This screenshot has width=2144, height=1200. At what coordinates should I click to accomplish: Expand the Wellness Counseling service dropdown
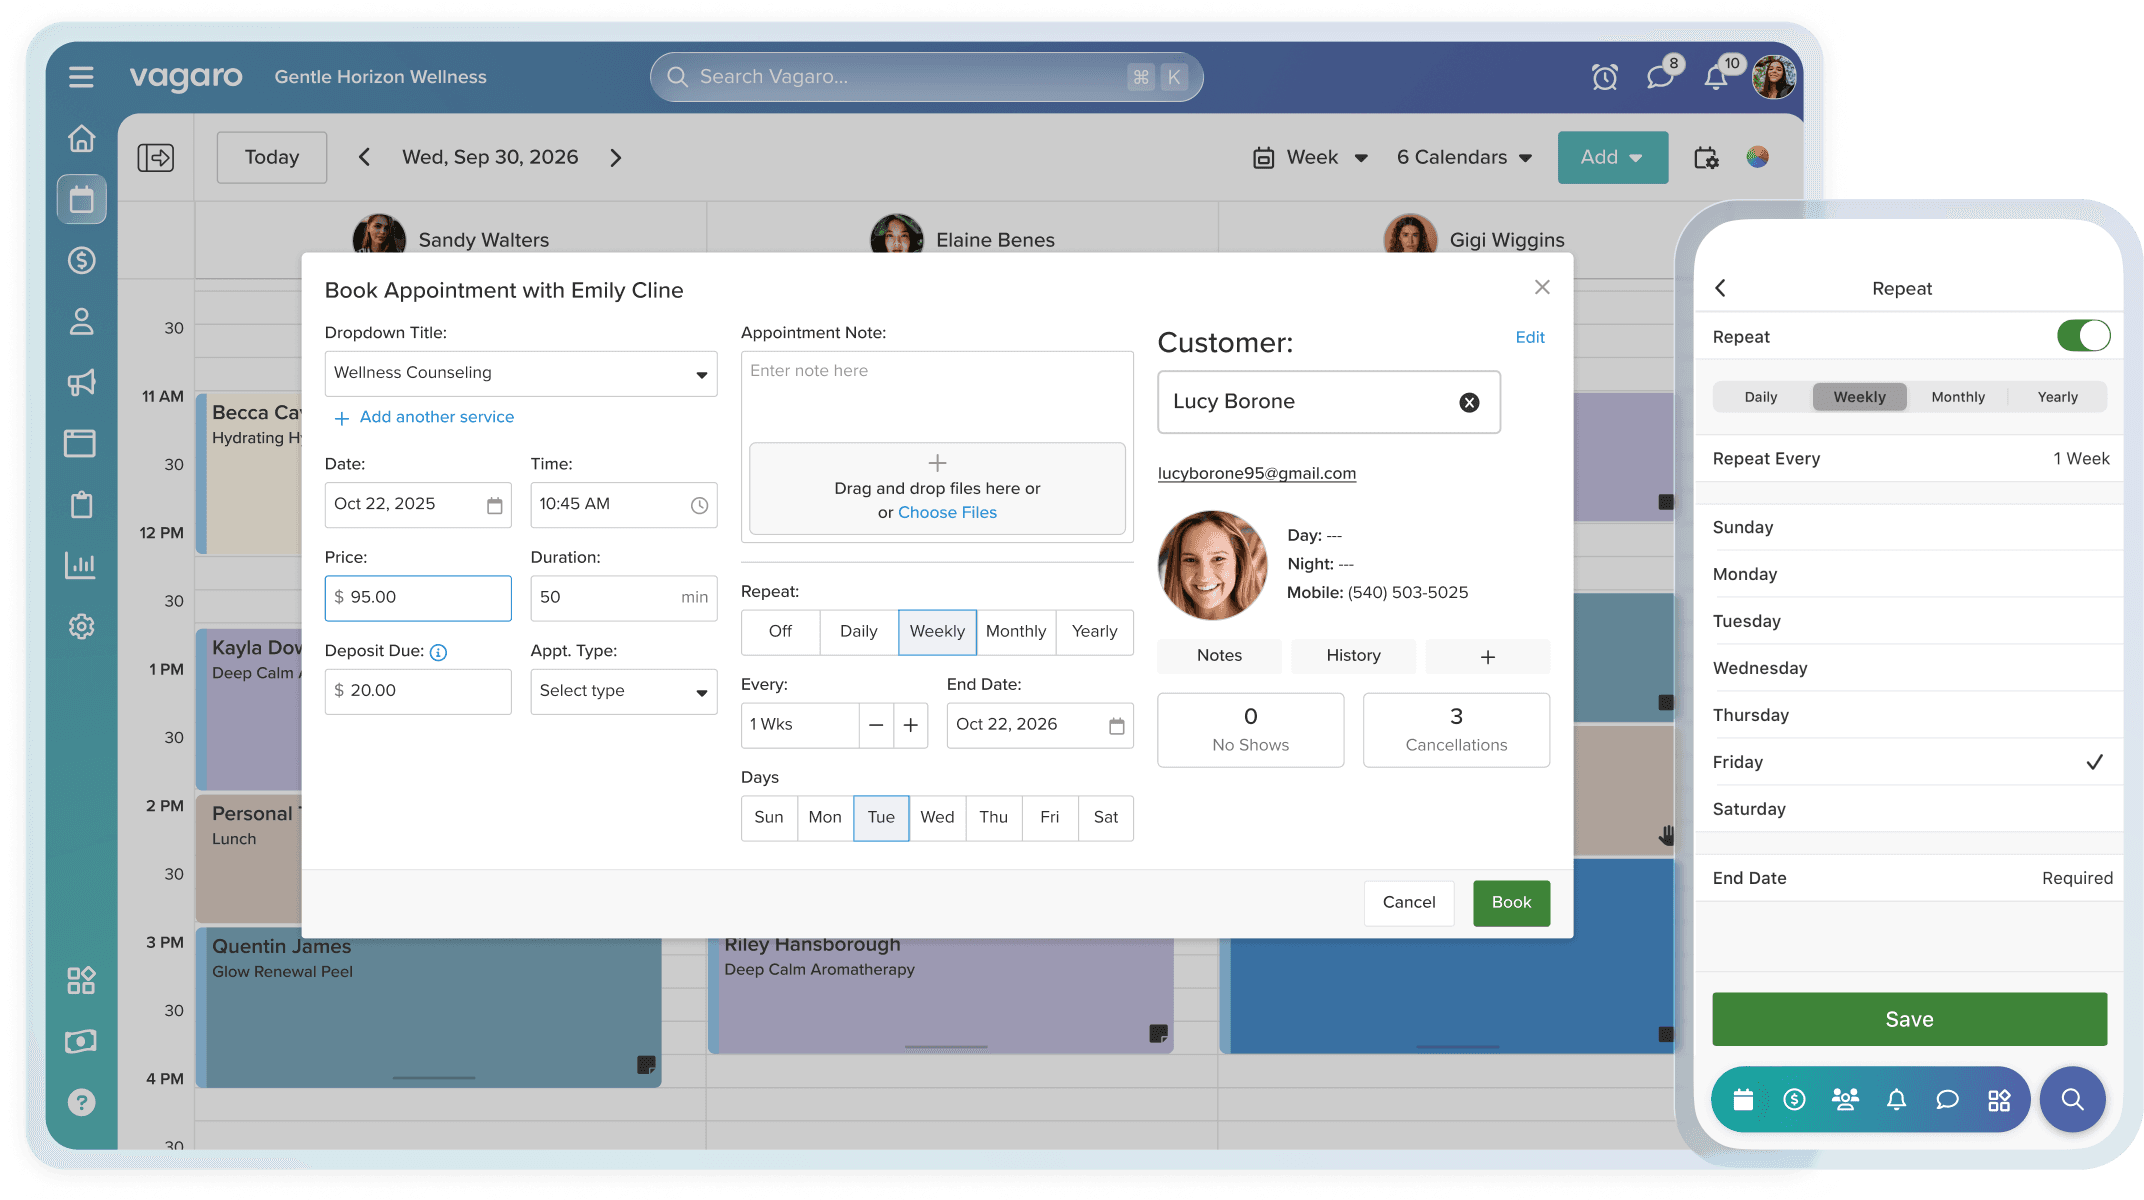click(x=520, y=373)
